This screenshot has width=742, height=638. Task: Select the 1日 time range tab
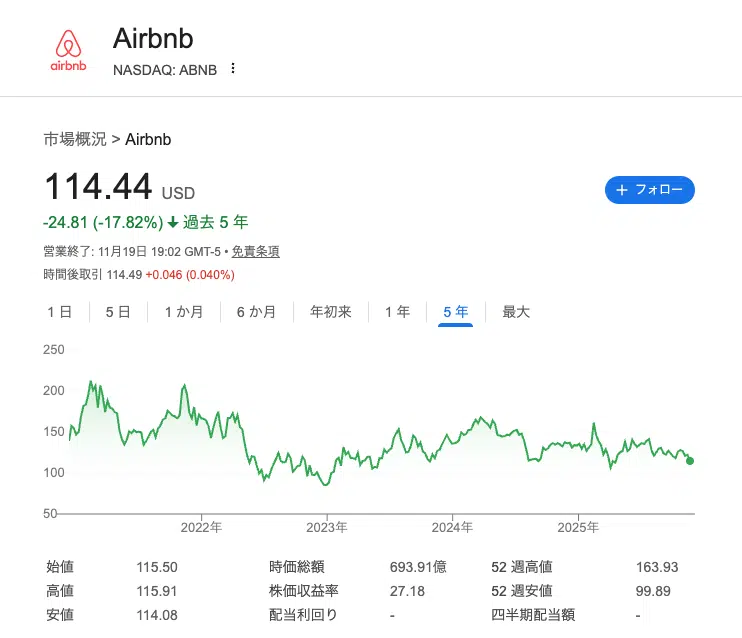click(x=60, y=312)
